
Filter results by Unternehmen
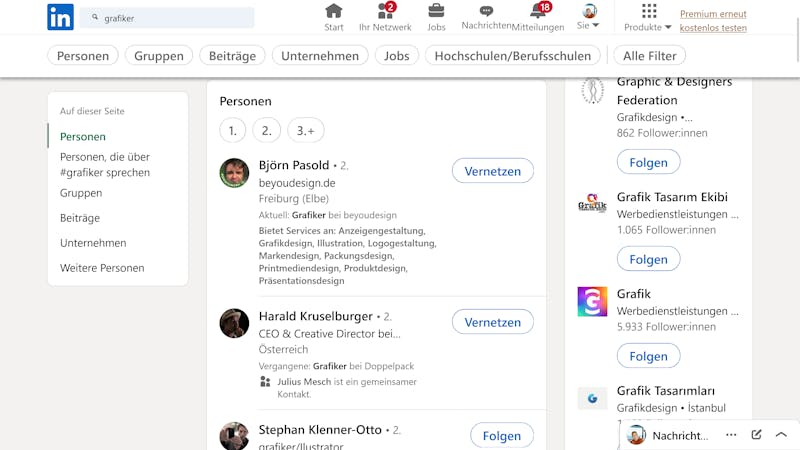[x=320, y=56]
